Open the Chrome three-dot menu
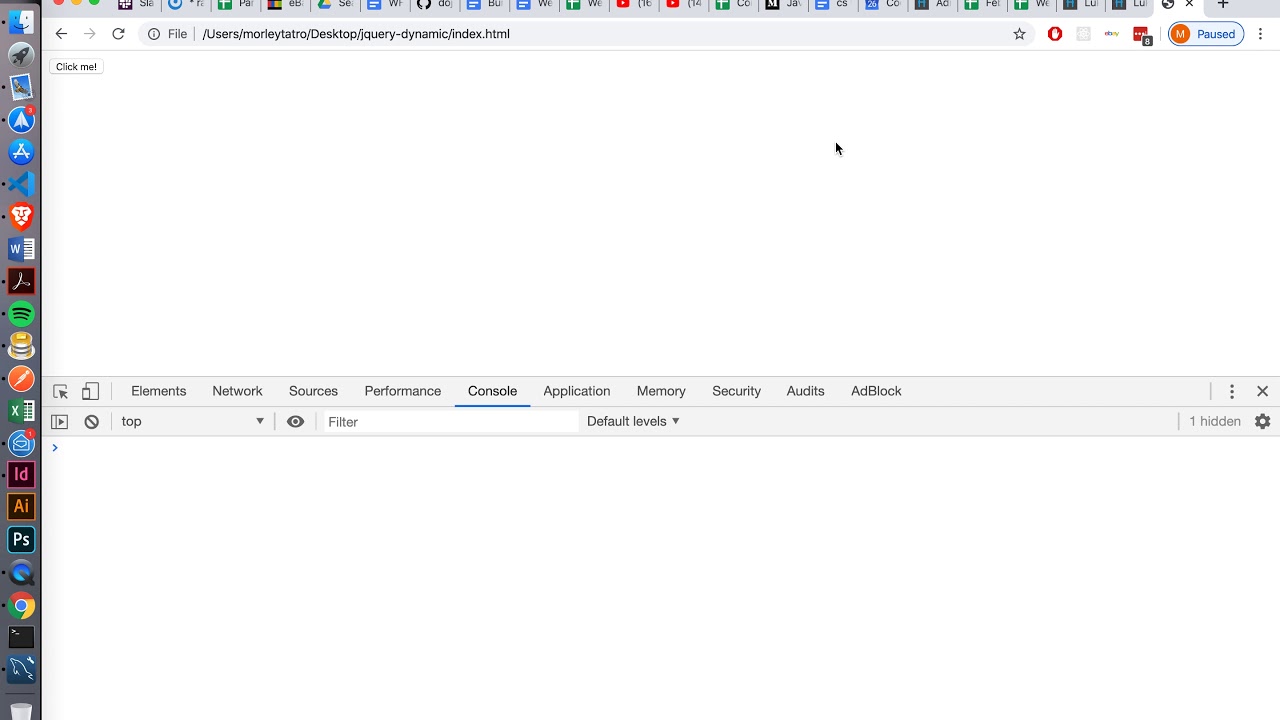 (1261, 34)
